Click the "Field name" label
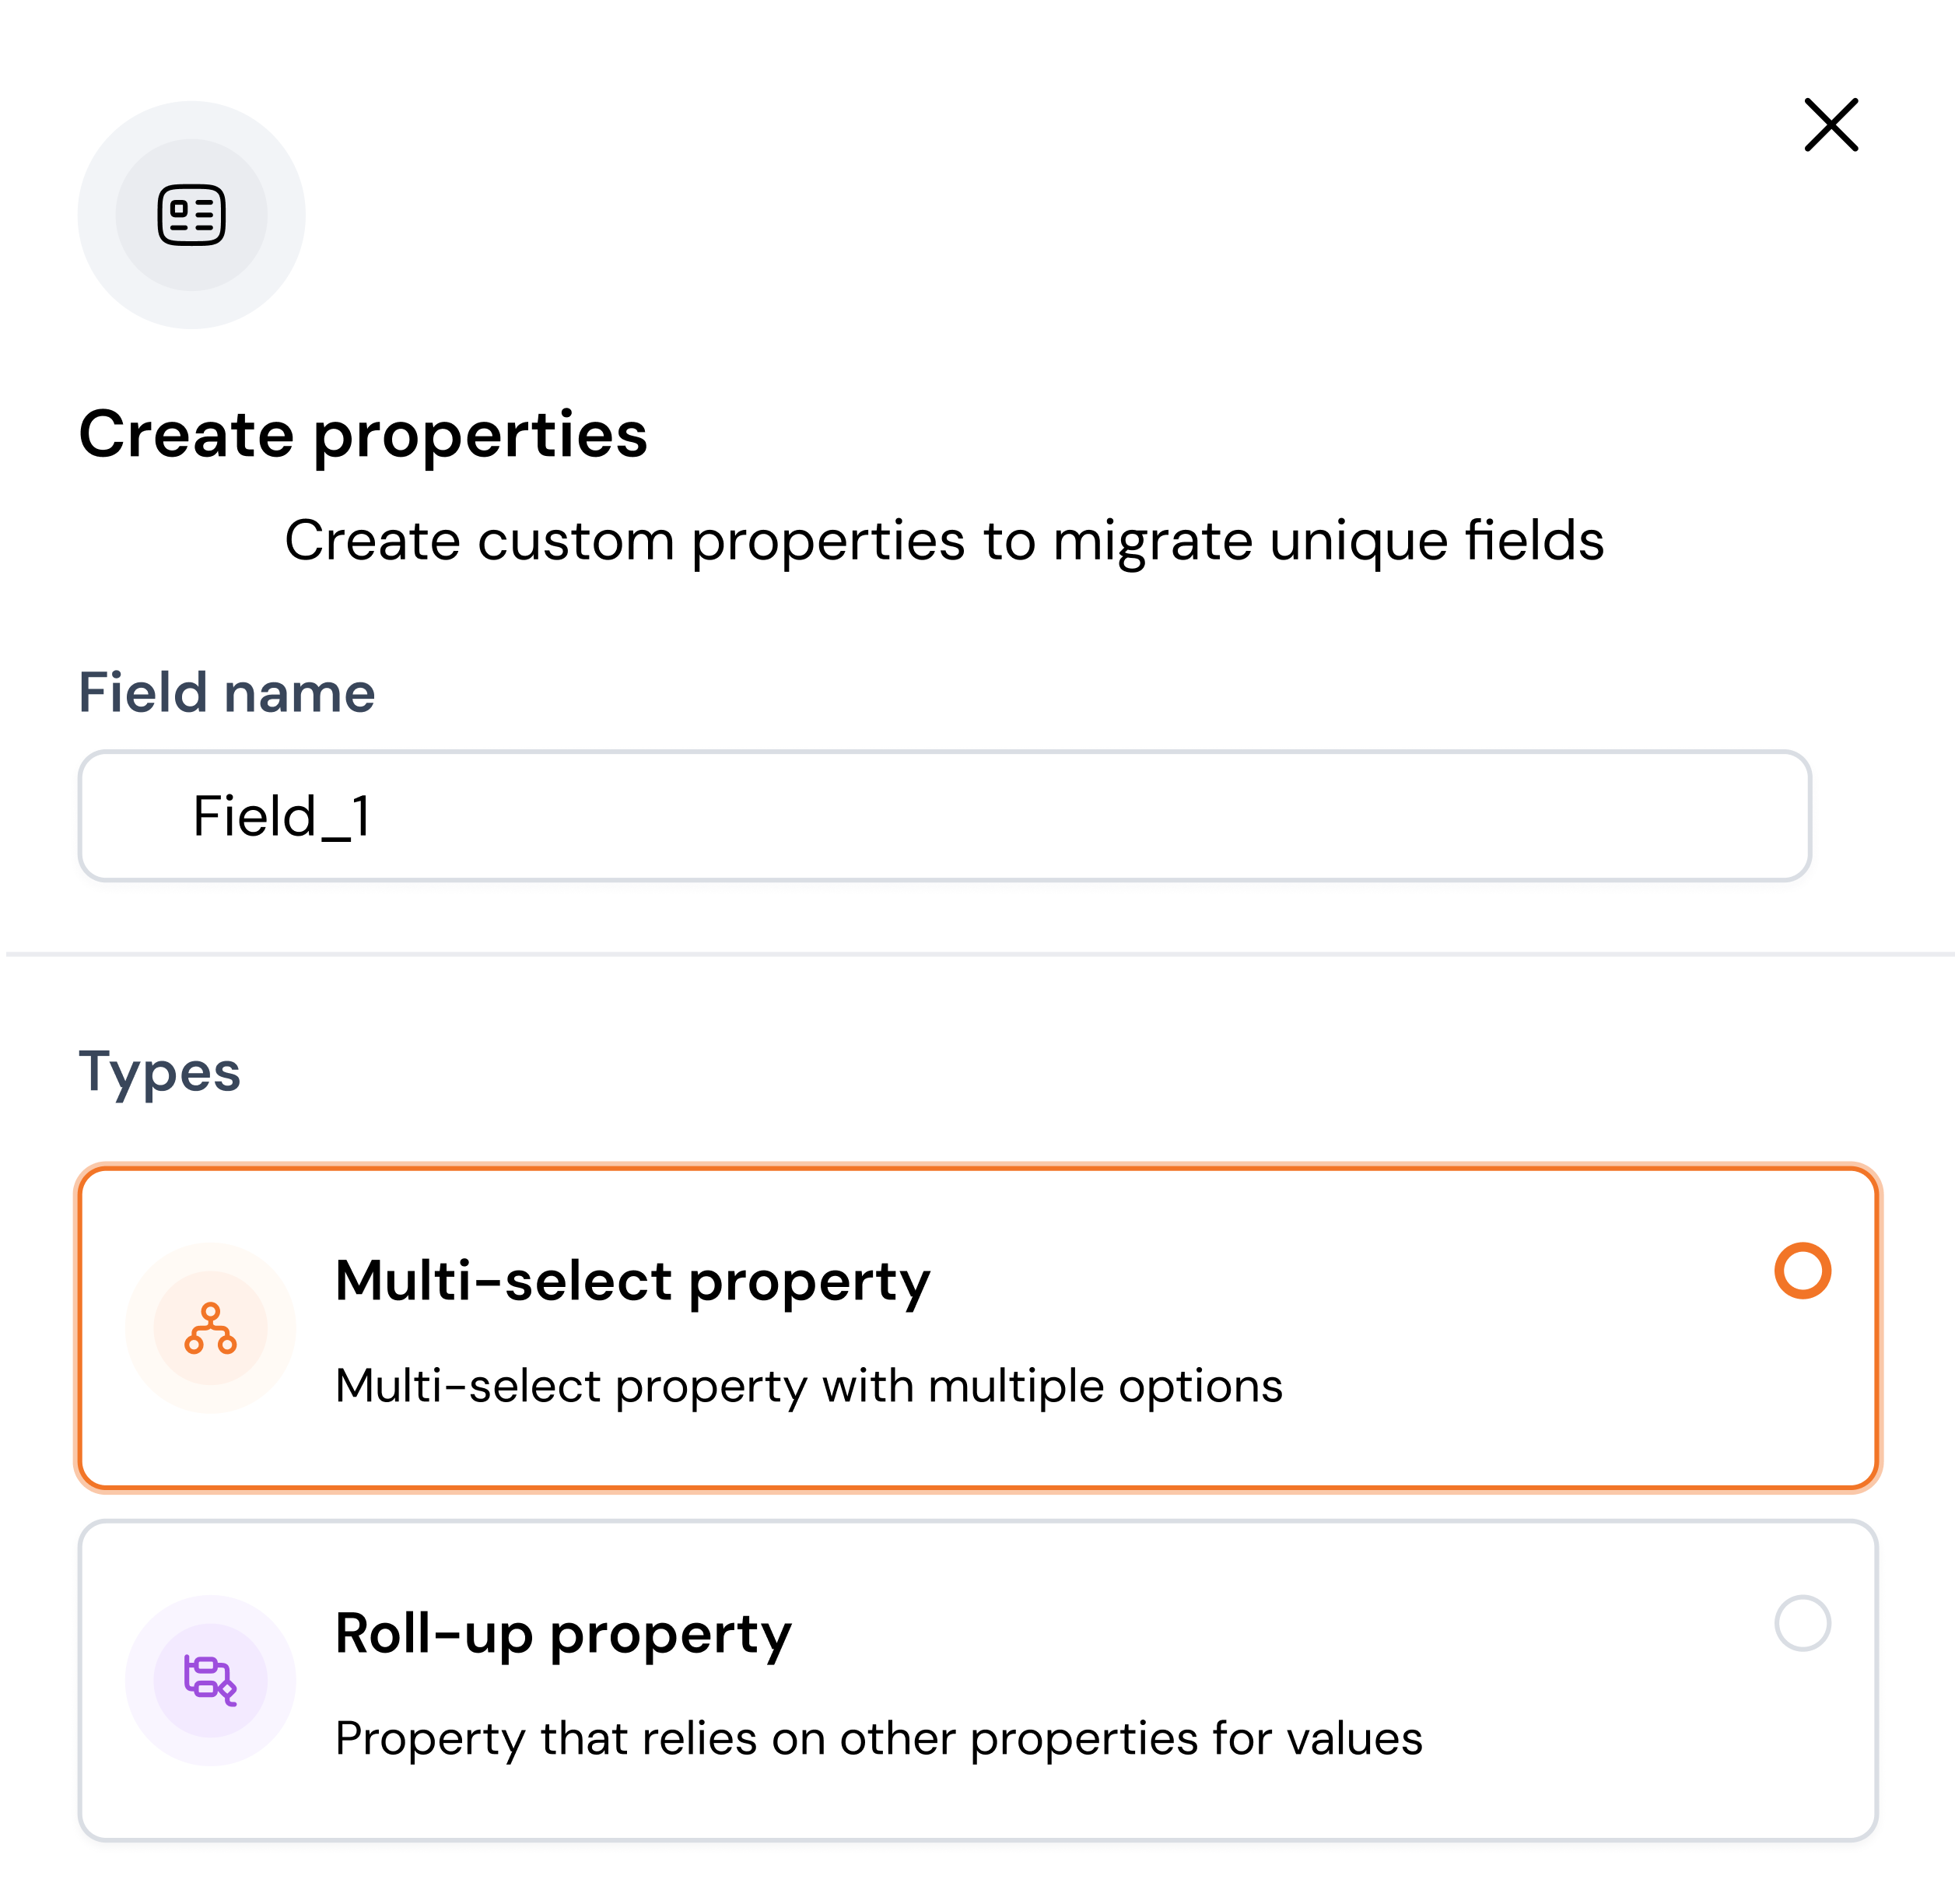1955x1904 pixels. click(x=227, y=692)
